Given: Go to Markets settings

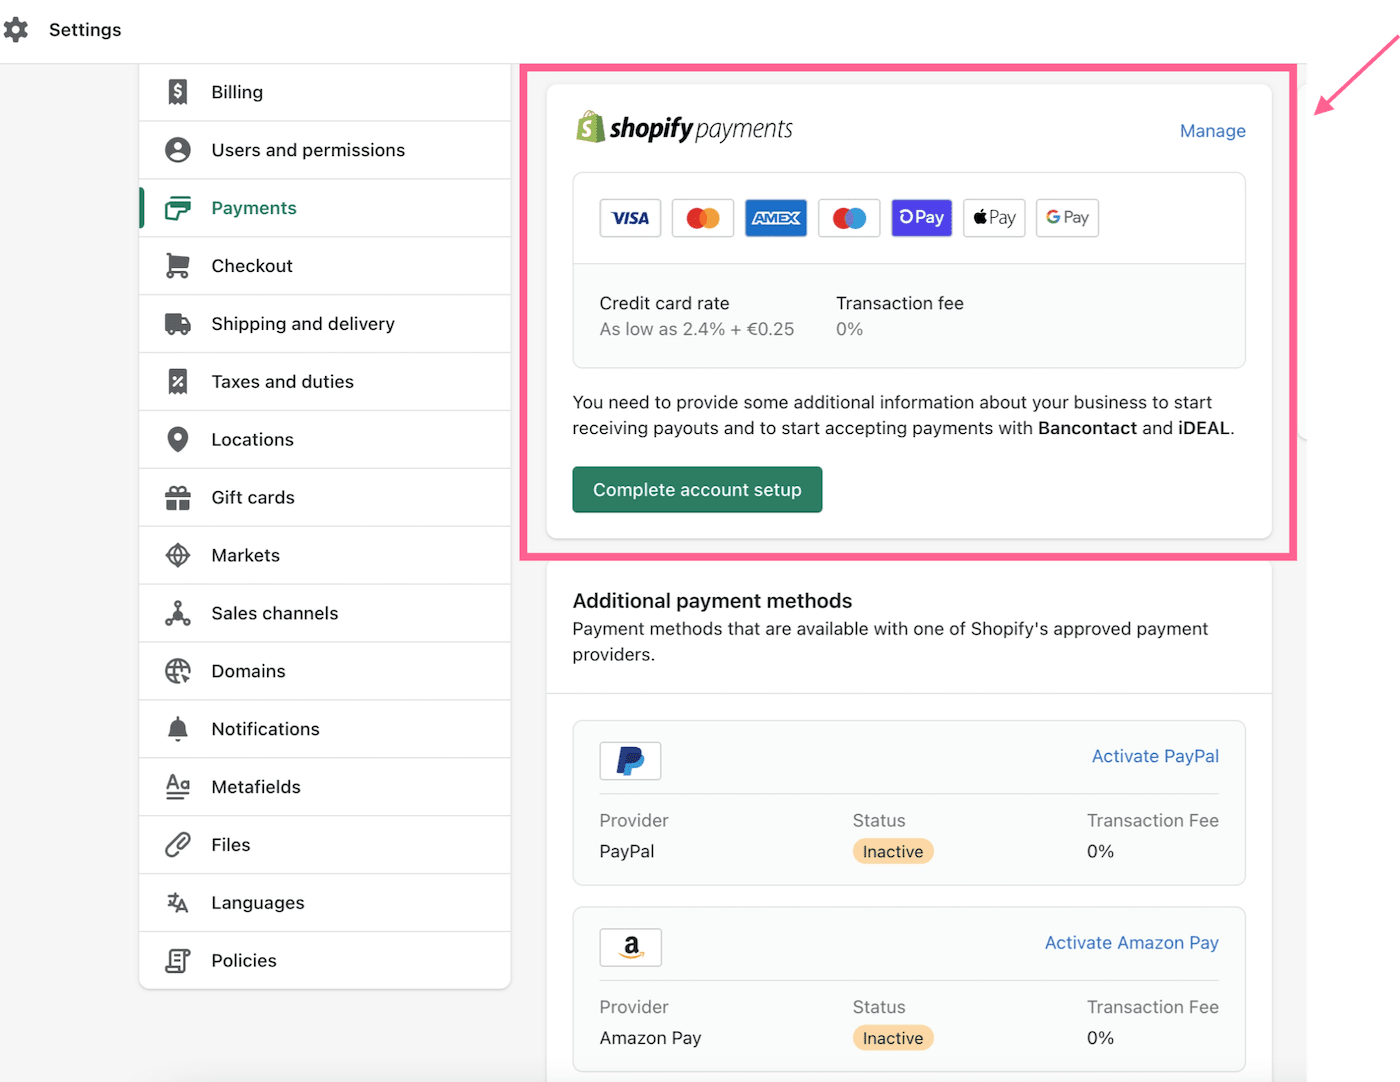Looking at the screenshot, I should 325,556.
